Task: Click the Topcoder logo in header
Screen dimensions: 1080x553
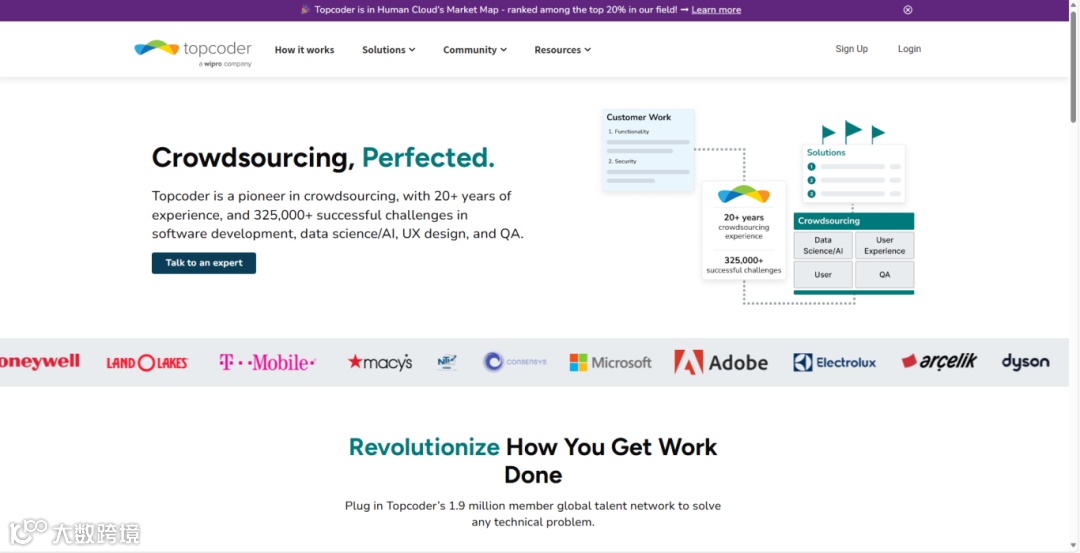Action: coord(193,53)
